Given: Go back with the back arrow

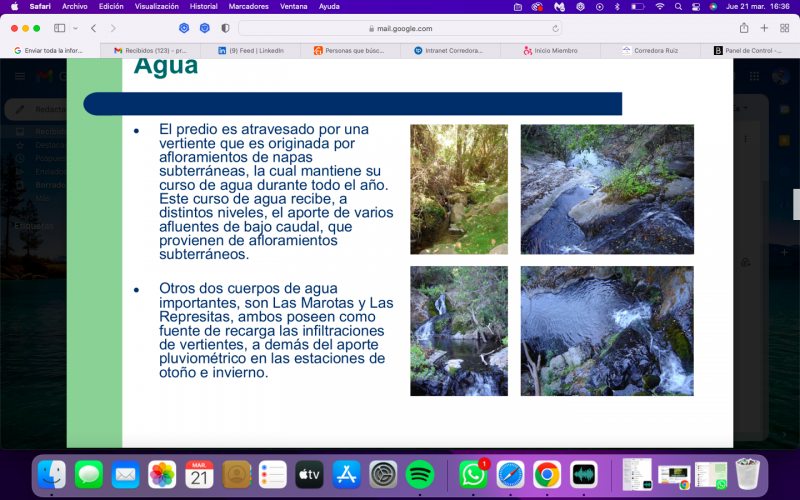Looking at the screenshot, I should (93, 28).
